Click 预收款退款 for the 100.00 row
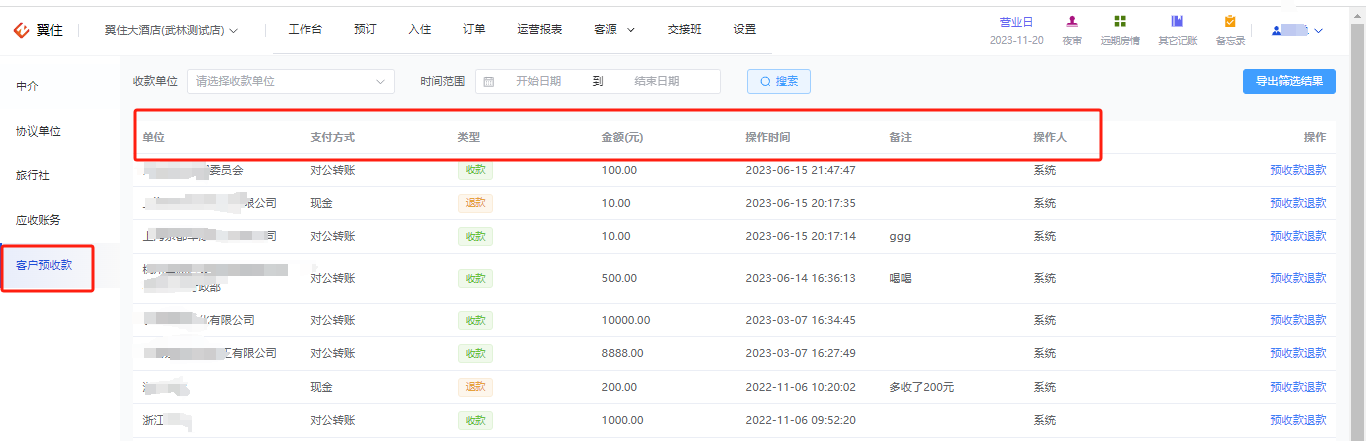This screenshot has height=441, width=1366. (1298, 170)
